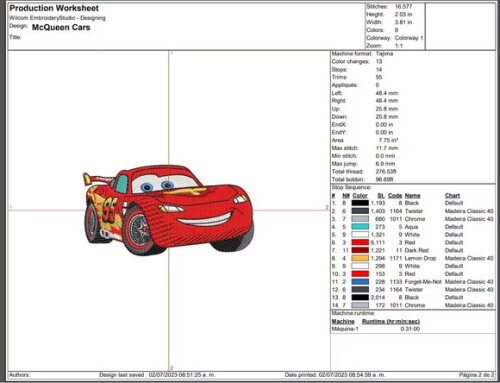Click the White swatch in stop 9

coord(360,266)
